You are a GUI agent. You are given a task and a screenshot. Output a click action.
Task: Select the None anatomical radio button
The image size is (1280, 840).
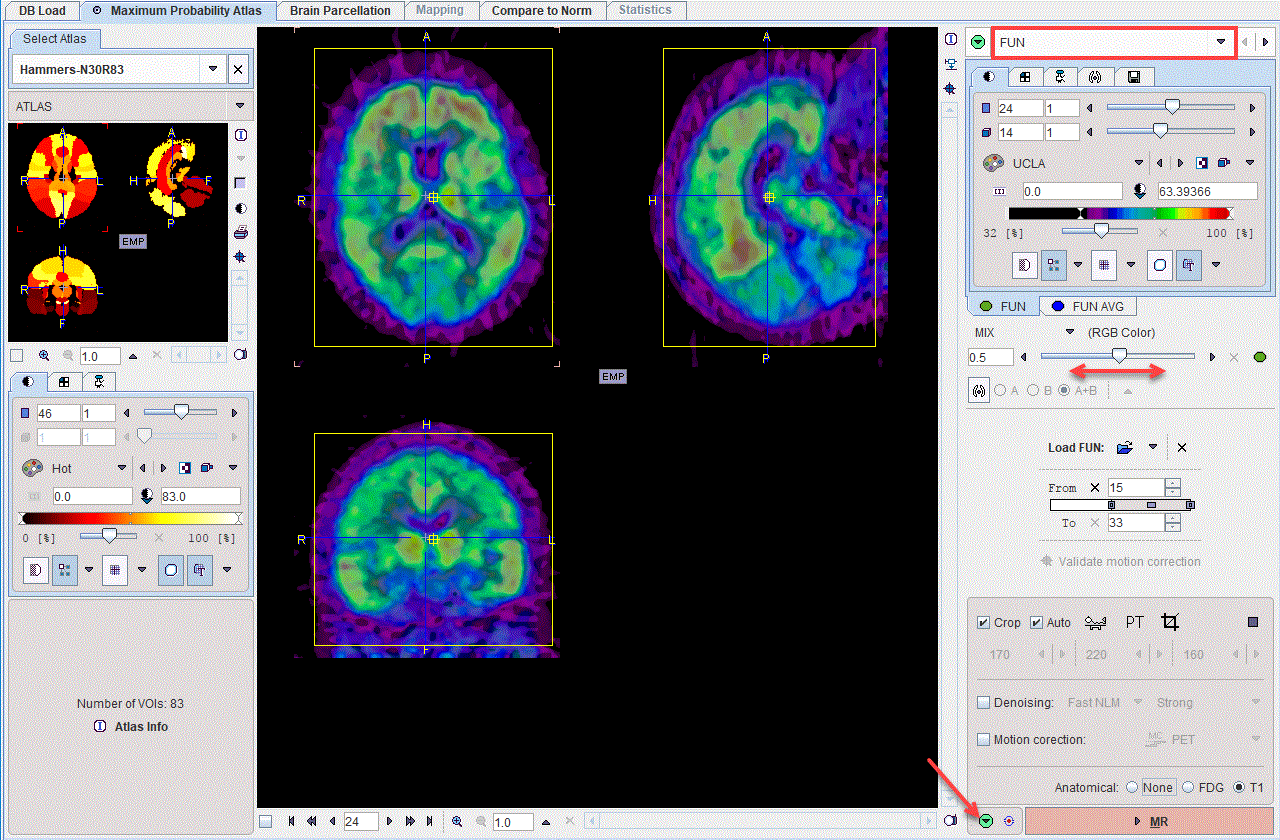[x=1132, y=788]
